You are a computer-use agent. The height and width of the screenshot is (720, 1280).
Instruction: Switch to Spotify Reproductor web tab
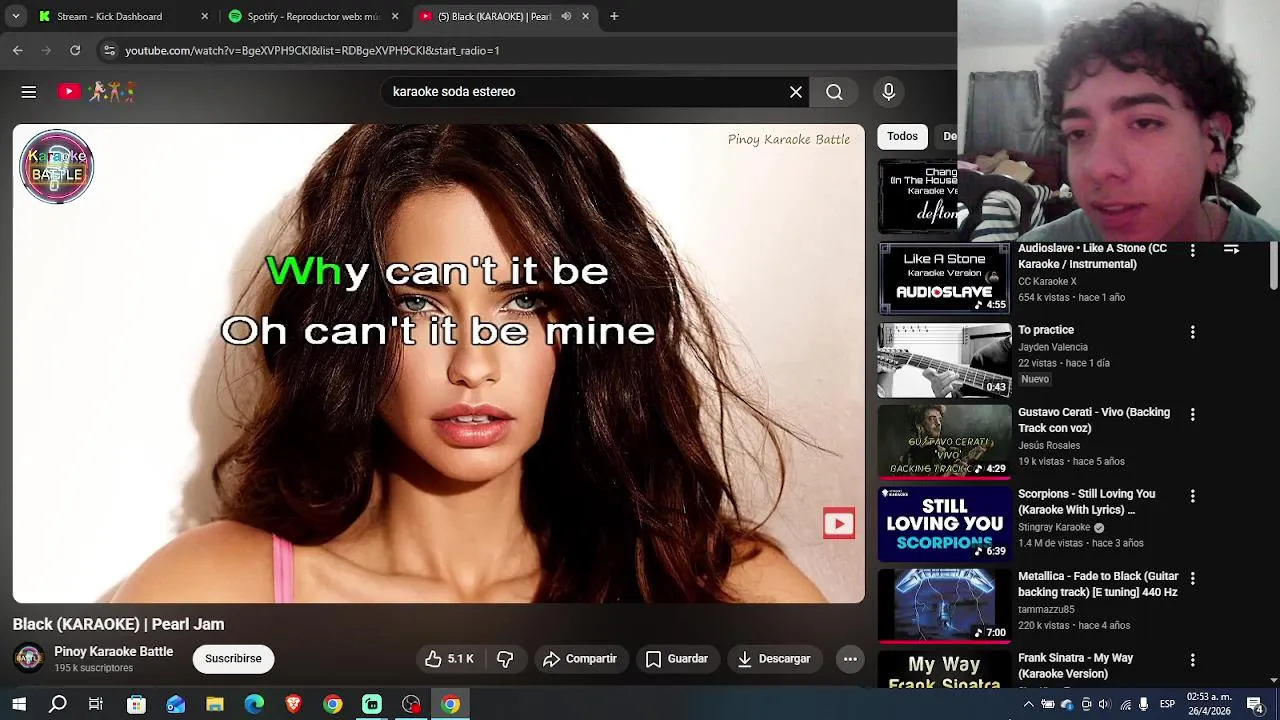313,16
